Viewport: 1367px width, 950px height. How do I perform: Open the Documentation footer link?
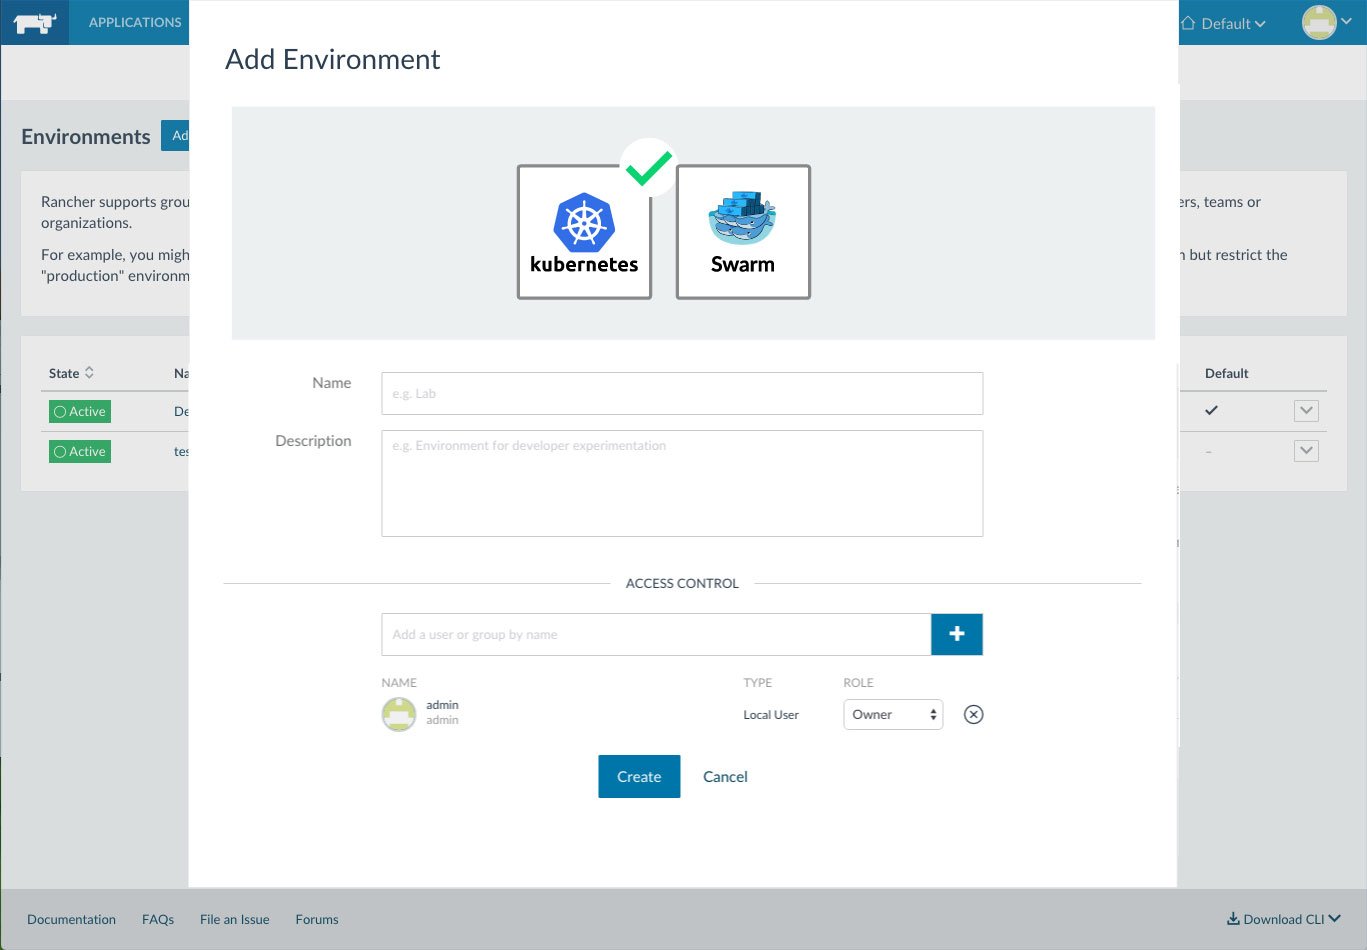point(71,919)
